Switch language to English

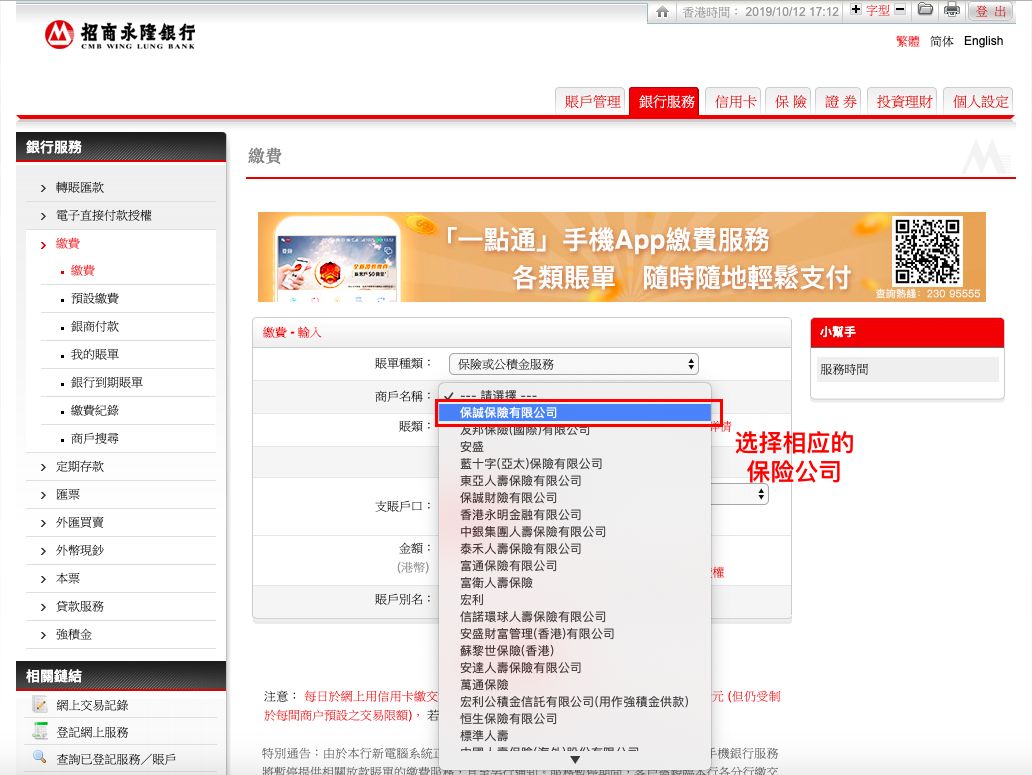tap(983, 41)
